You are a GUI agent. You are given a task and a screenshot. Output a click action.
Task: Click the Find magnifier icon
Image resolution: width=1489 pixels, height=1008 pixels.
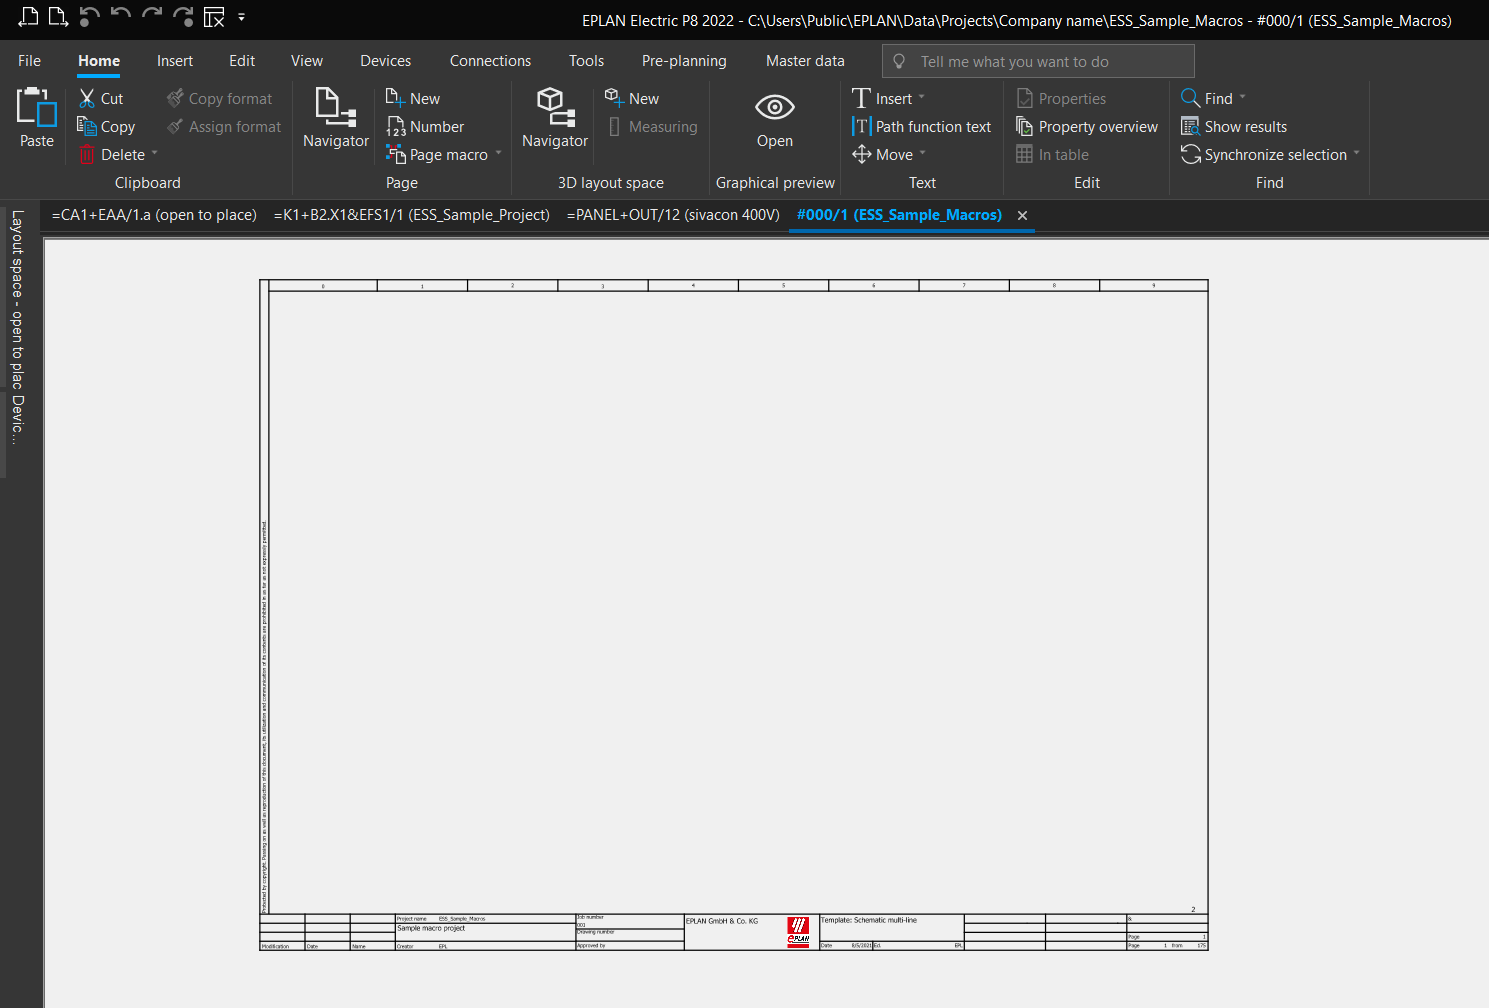(x=1190, y=98)
